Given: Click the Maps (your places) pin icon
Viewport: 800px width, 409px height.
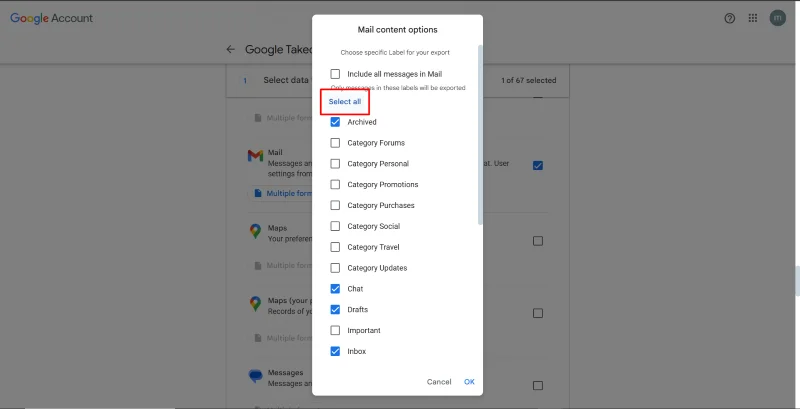Looking at the screenshot, I should pyautogui.click(x=255, y=304).
